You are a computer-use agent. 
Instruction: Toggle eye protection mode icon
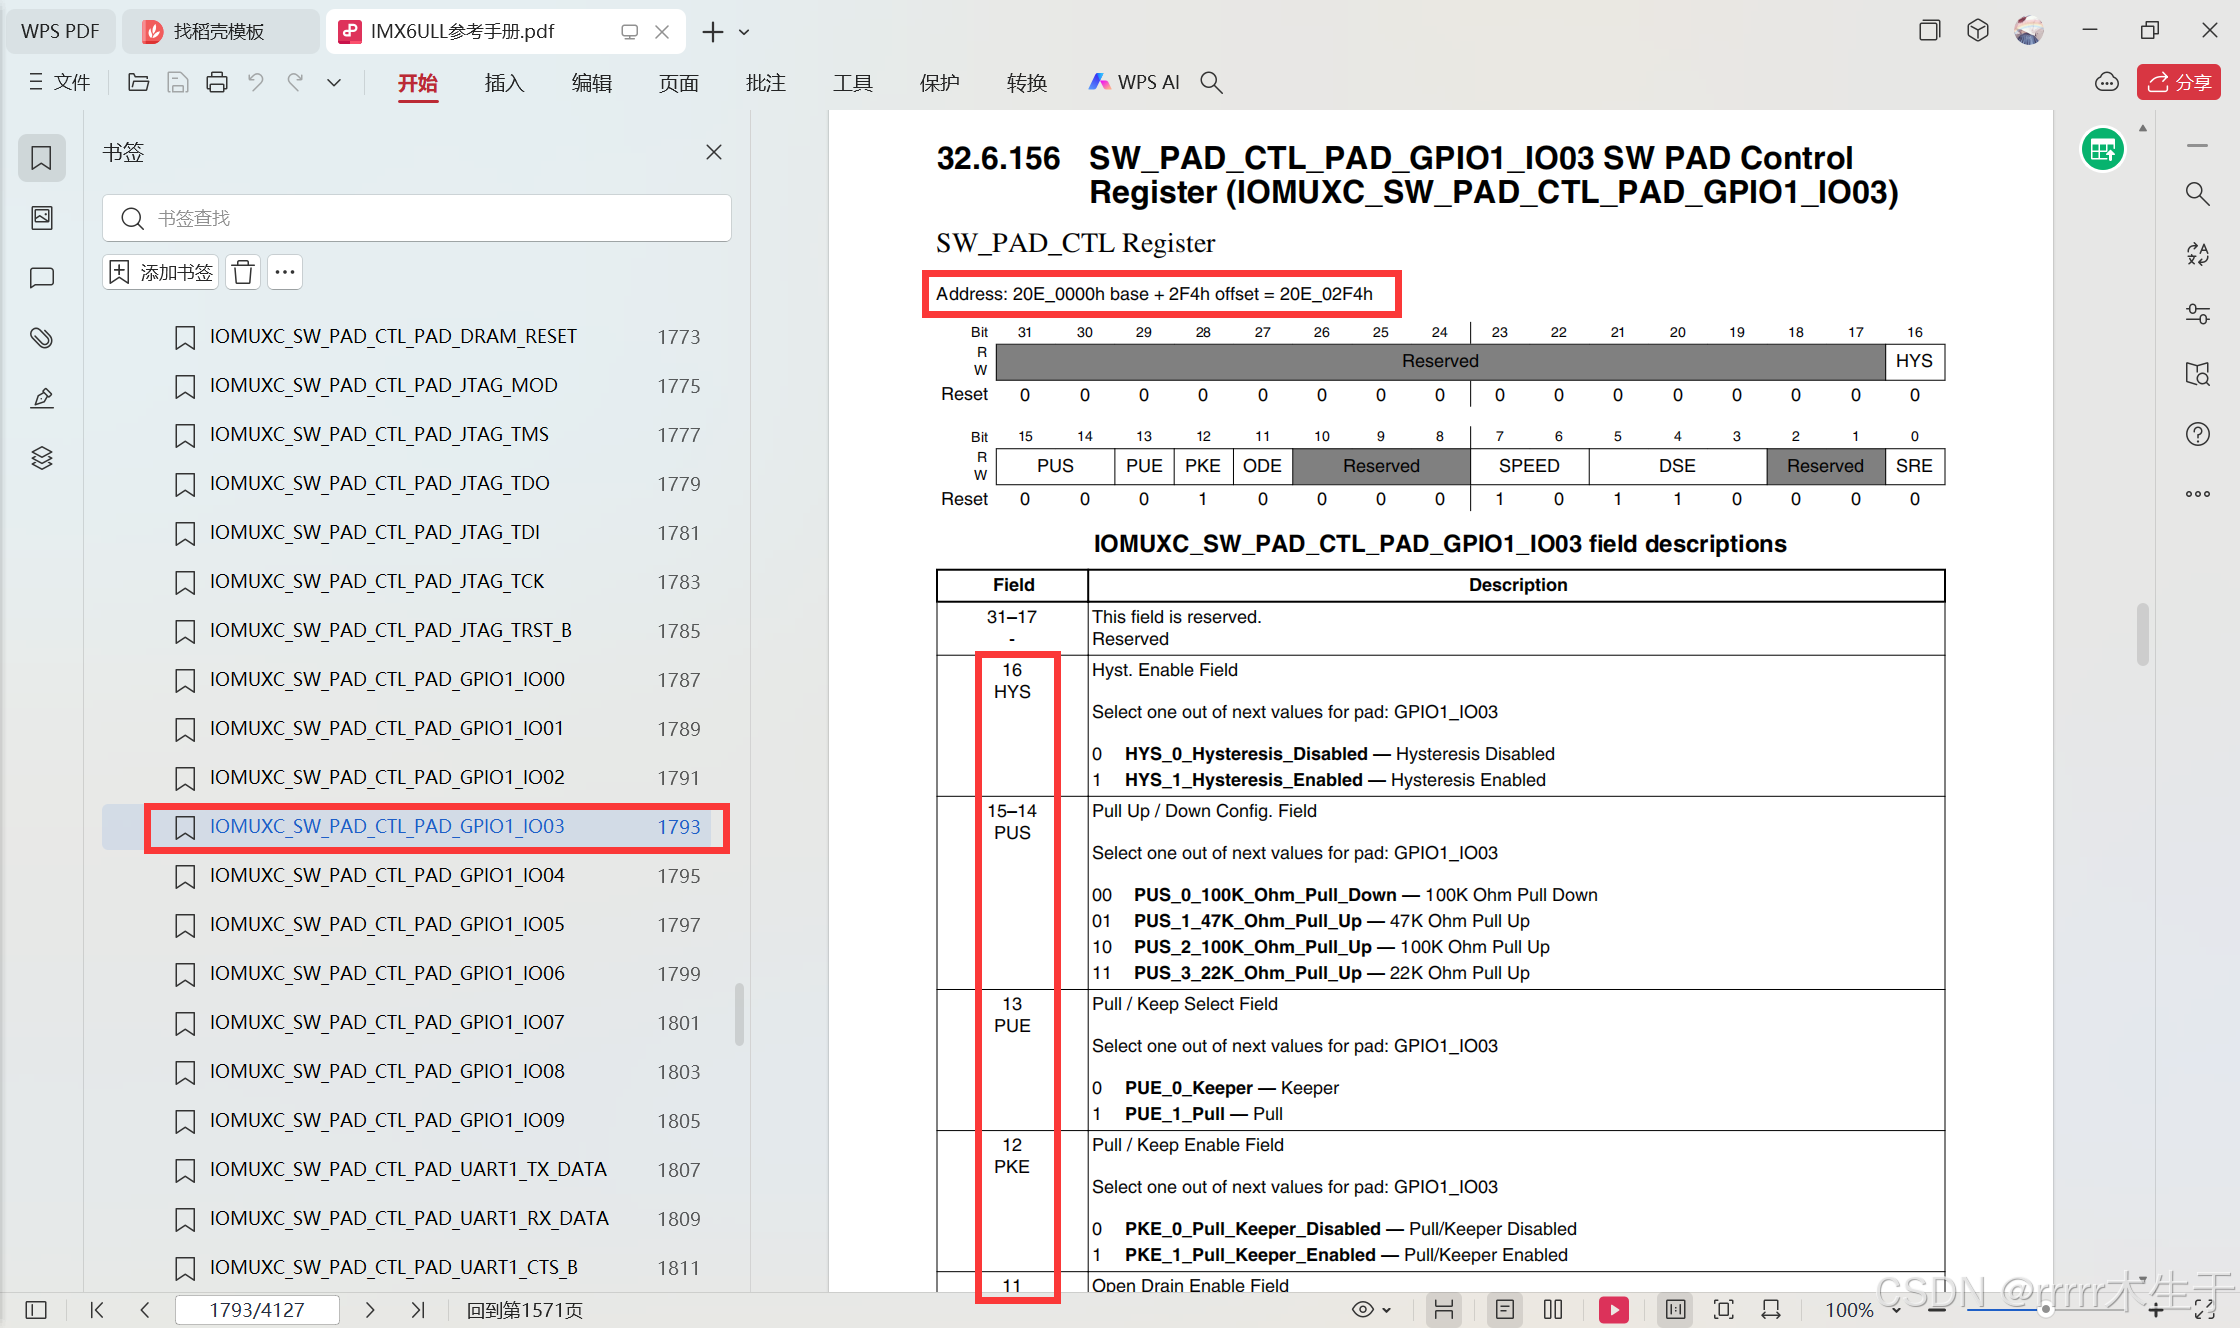[x=1362, y=1309]
